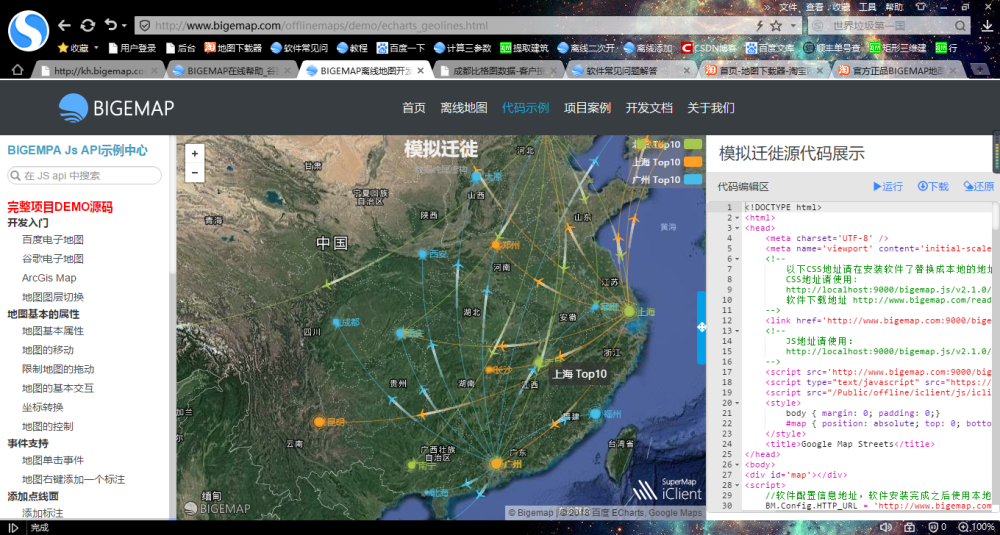Open the 文件 menu
This screenshot has height=535, width=1000.
pos(788,7)
